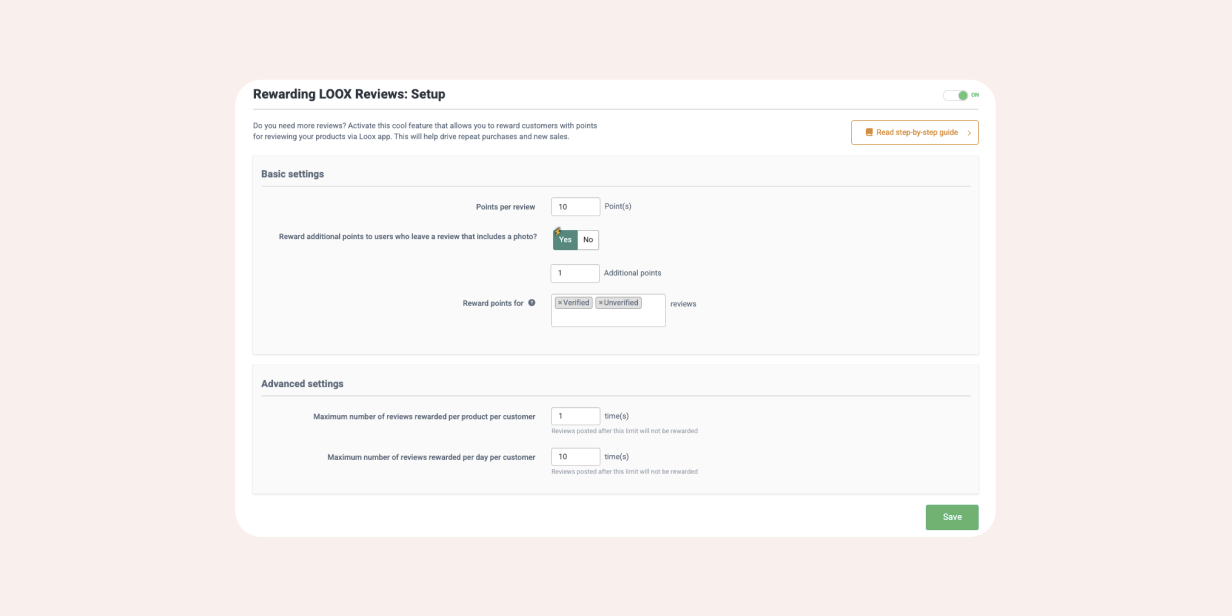
Task: Click the chevron arrow on guide button
Action: coord(968,133)
